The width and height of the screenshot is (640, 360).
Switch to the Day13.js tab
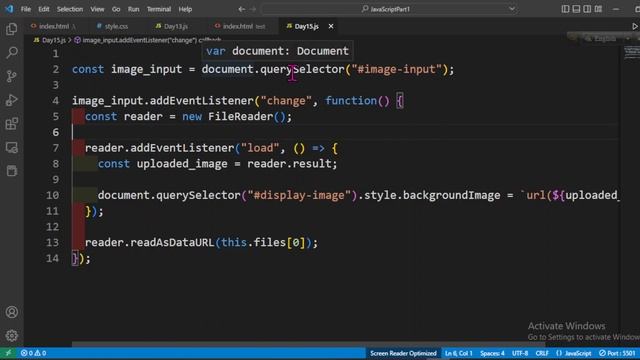(x=176, y=26)
